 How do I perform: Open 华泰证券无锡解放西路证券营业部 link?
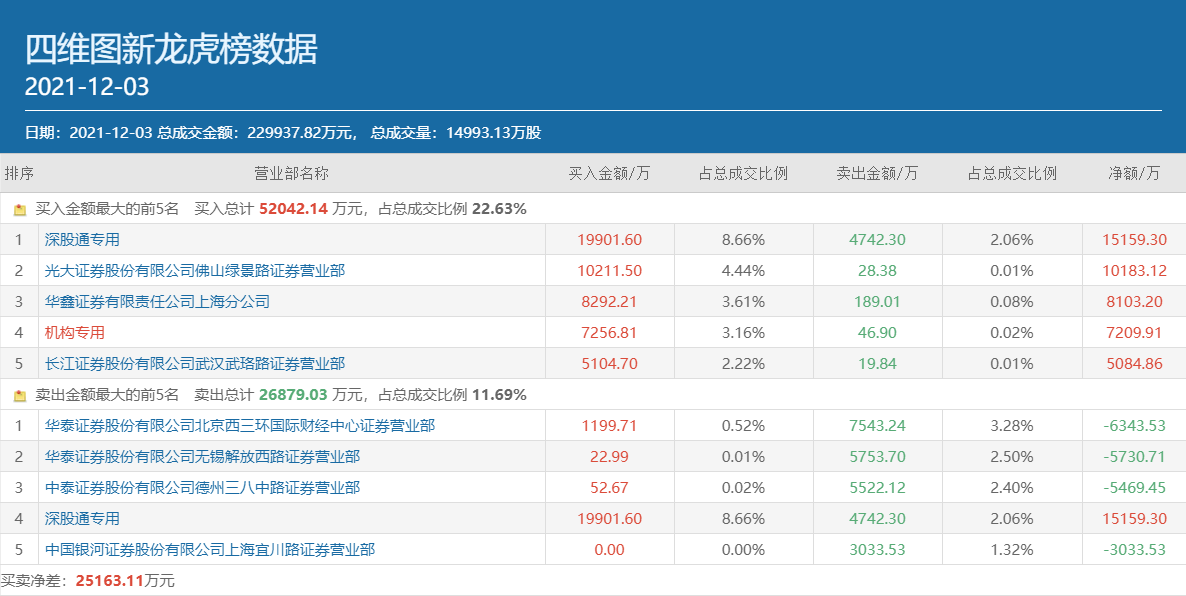point(202,457)
